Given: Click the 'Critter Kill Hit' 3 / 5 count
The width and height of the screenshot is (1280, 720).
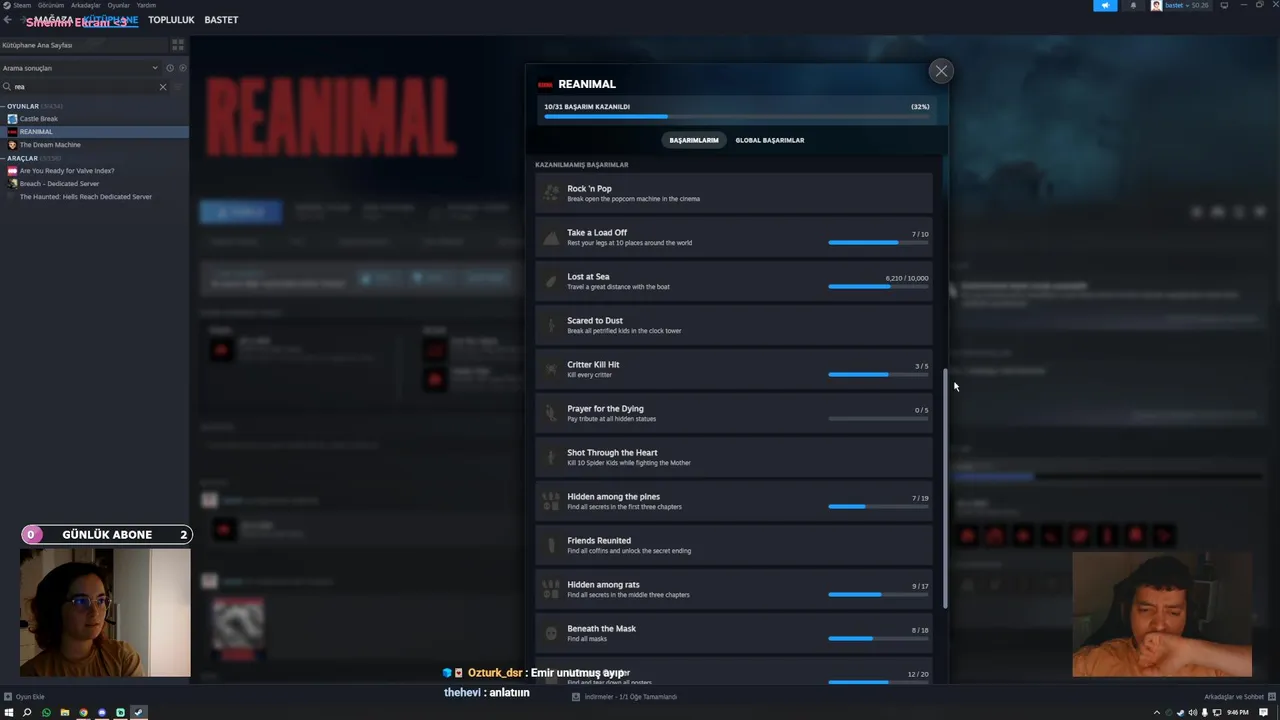Looking at the screenshot, I should click(x=921, y=366).
